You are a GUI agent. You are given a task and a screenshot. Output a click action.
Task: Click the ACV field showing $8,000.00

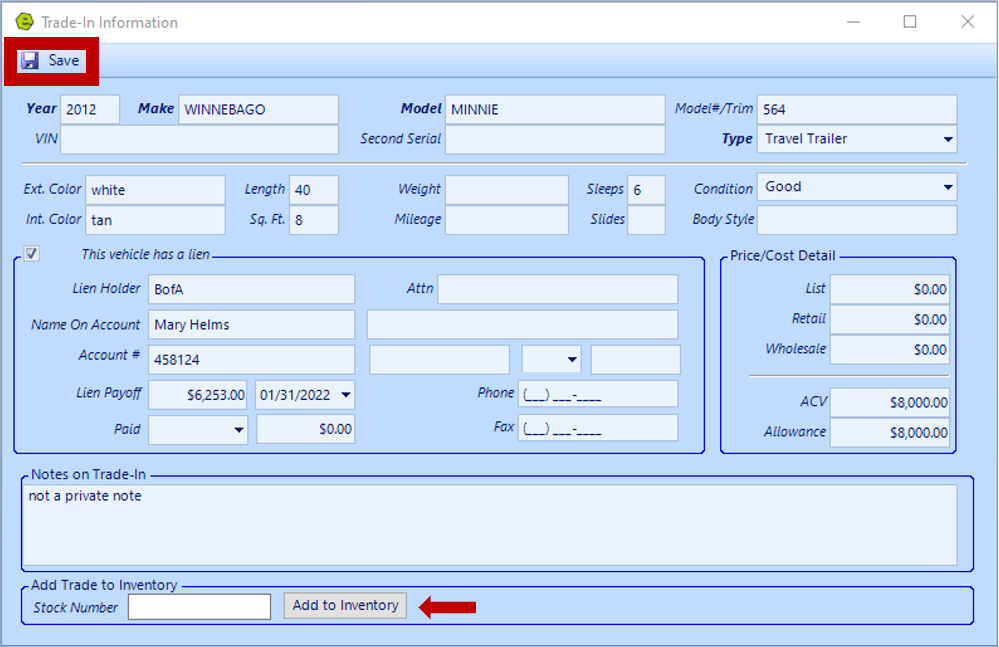889,402
